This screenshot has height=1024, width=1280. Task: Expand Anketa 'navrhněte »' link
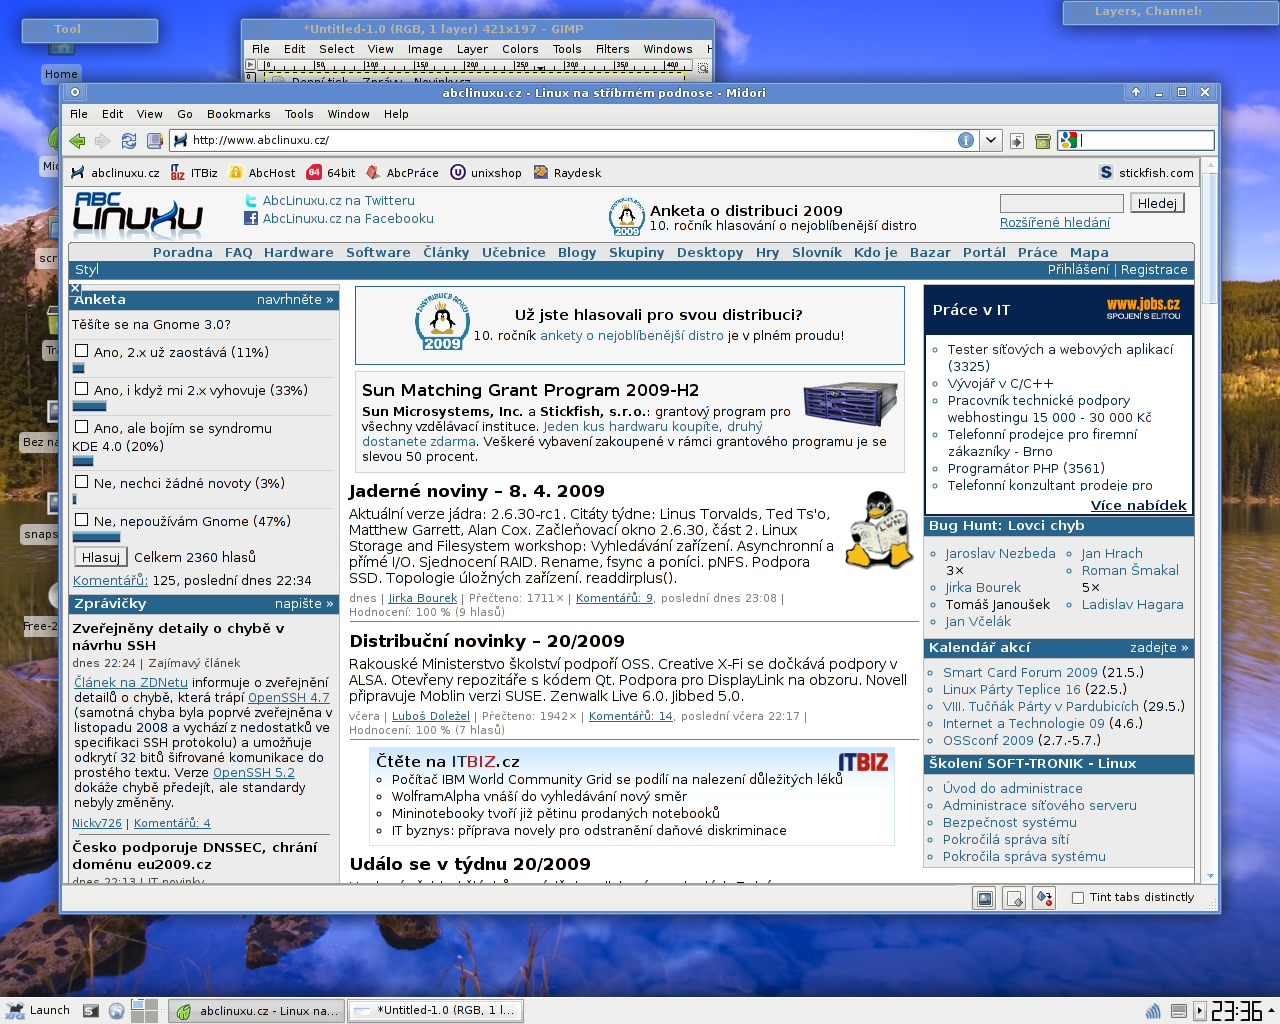click(295, 299)
